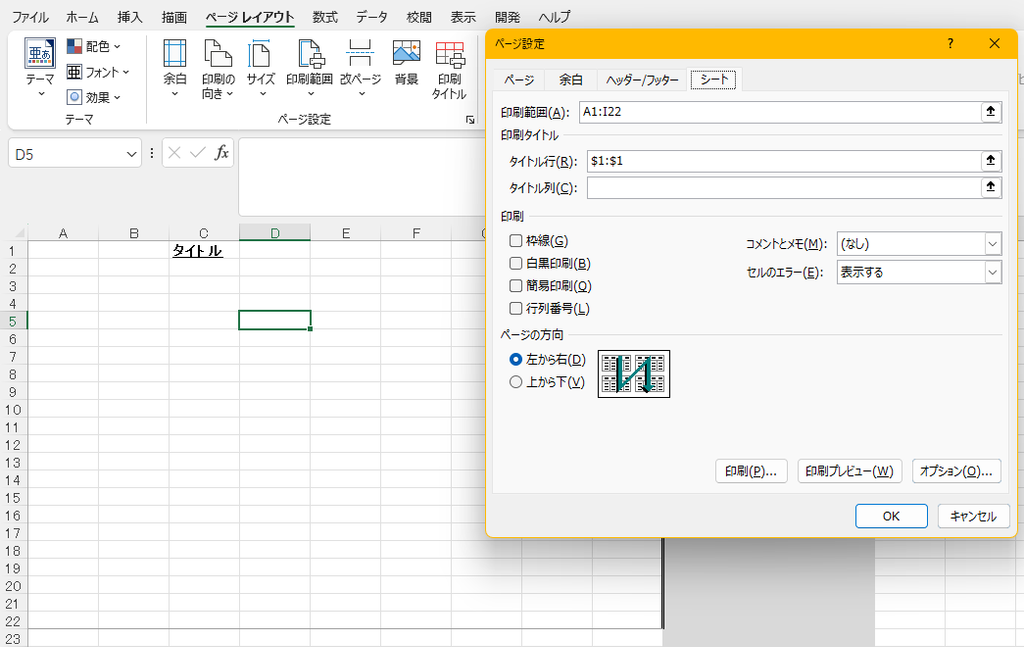Viewport: 1024px width, 647px height.
Task: Click the タイトル行 range picker arrow
Action: (x=991, y=161)
